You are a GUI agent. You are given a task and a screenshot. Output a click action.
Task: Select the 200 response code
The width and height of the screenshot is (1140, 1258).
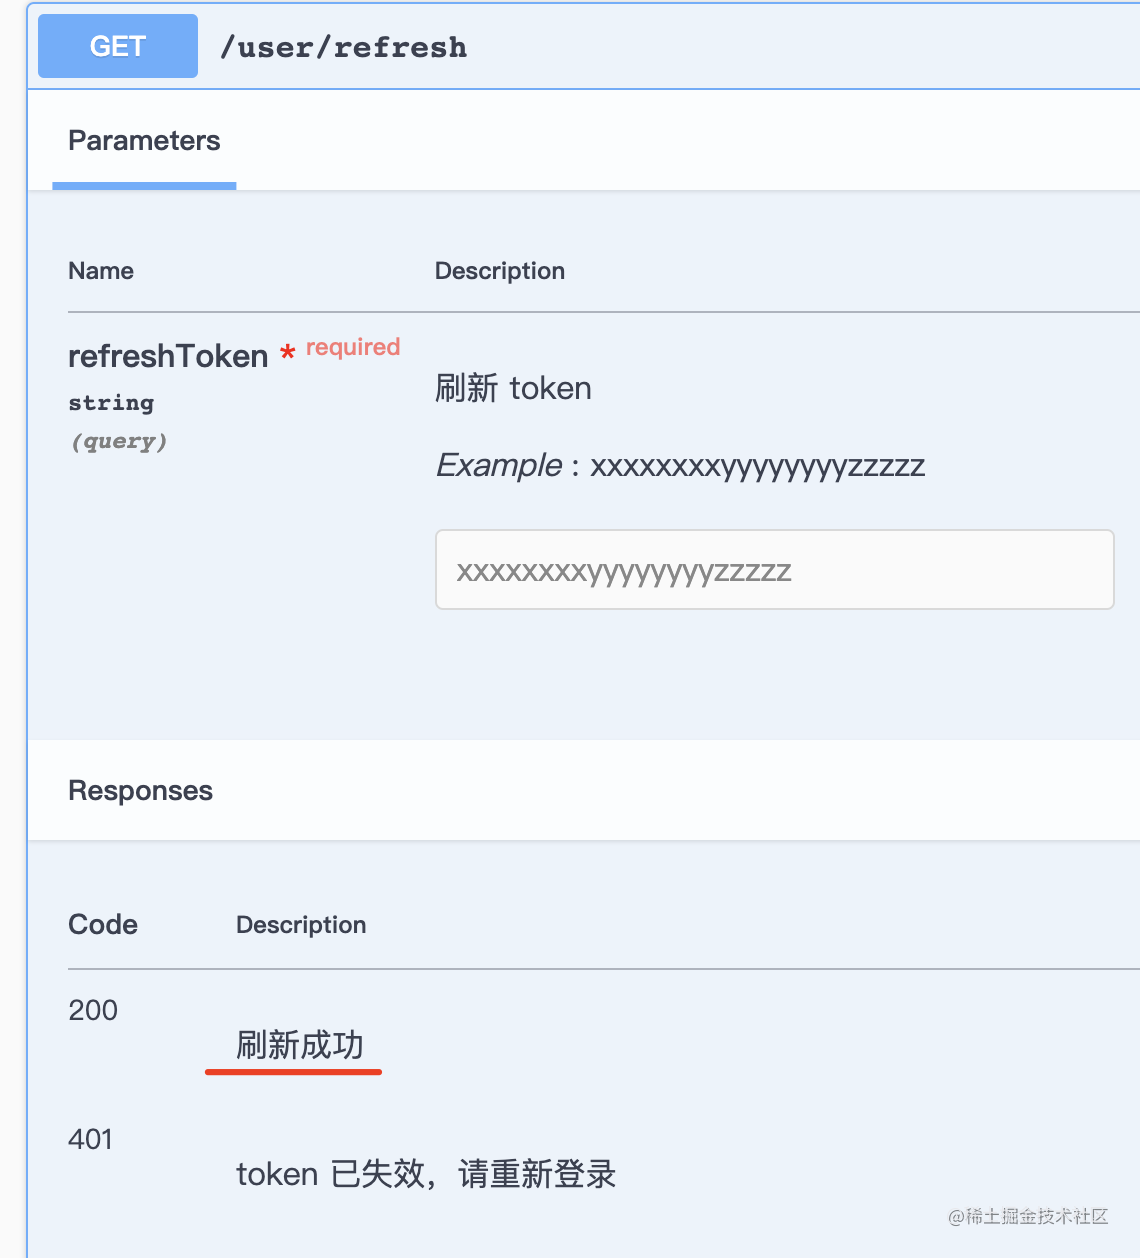click(93, 1010)
